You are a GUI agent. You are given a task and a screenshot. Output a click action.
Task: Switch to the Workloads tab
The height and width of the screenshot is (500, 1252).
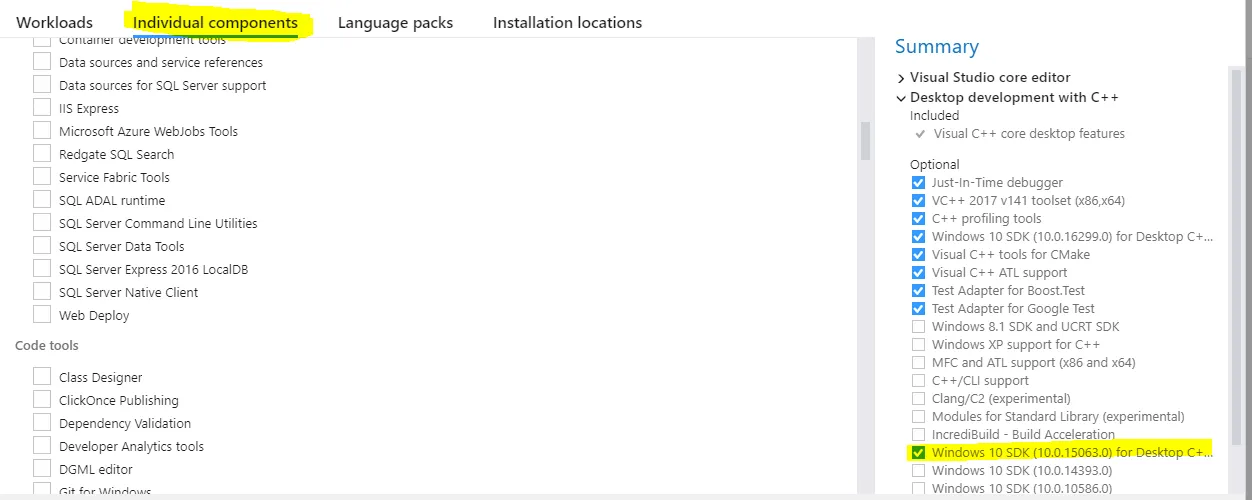[x=54, y=22]
